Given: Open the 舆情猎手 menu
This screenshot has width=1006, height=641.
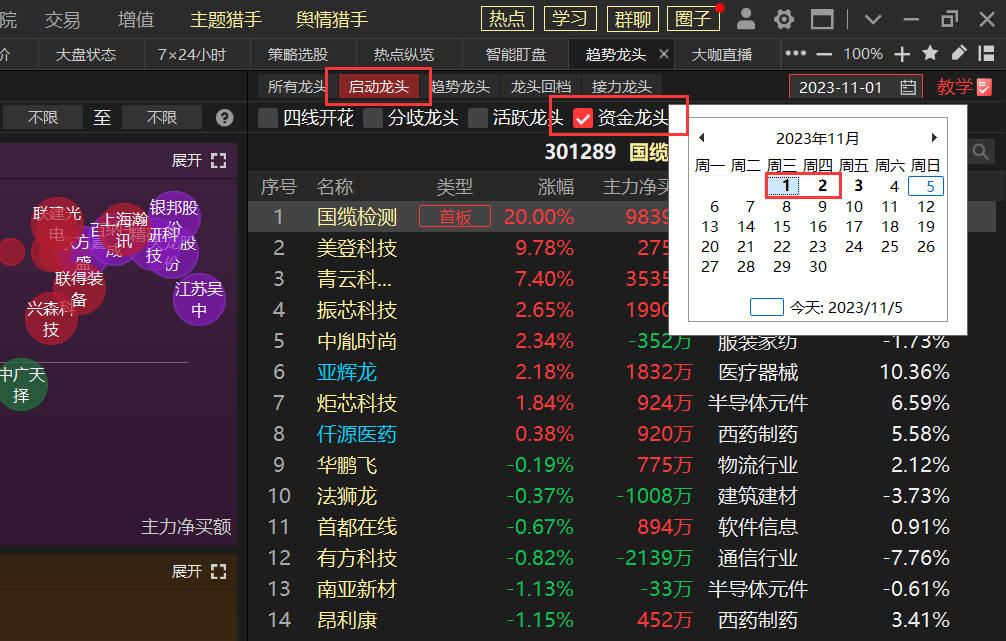Looking at the screenshot, I should (332, 20).
